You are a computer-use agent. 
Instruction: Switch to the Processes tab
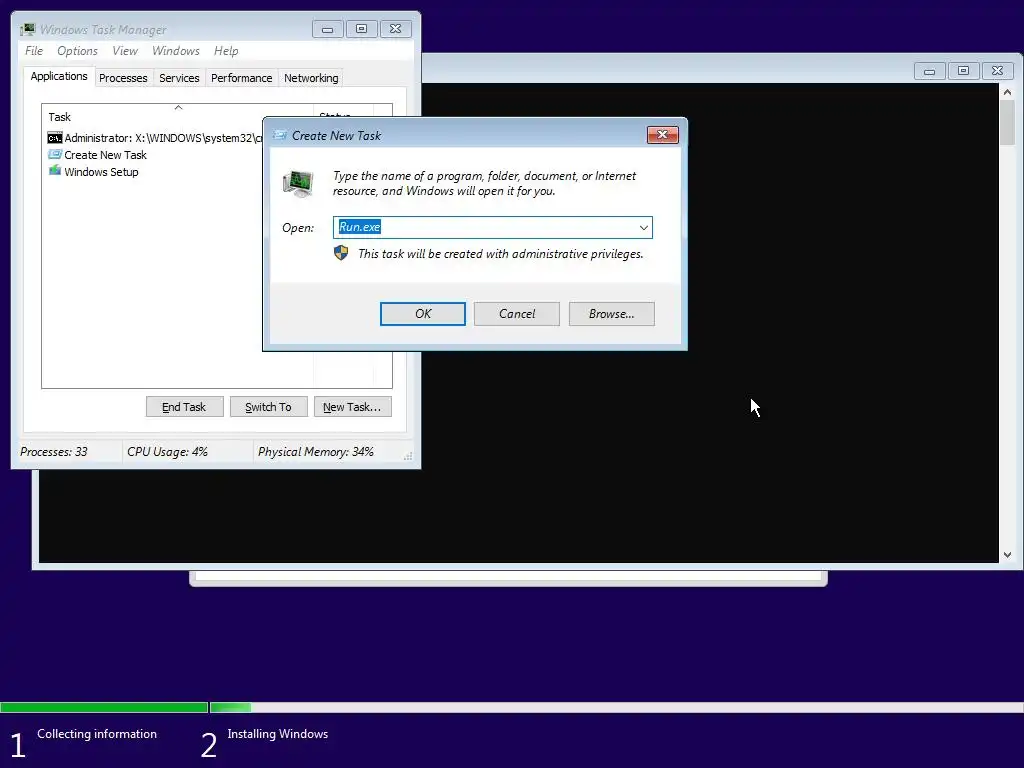tap(123, 78)
